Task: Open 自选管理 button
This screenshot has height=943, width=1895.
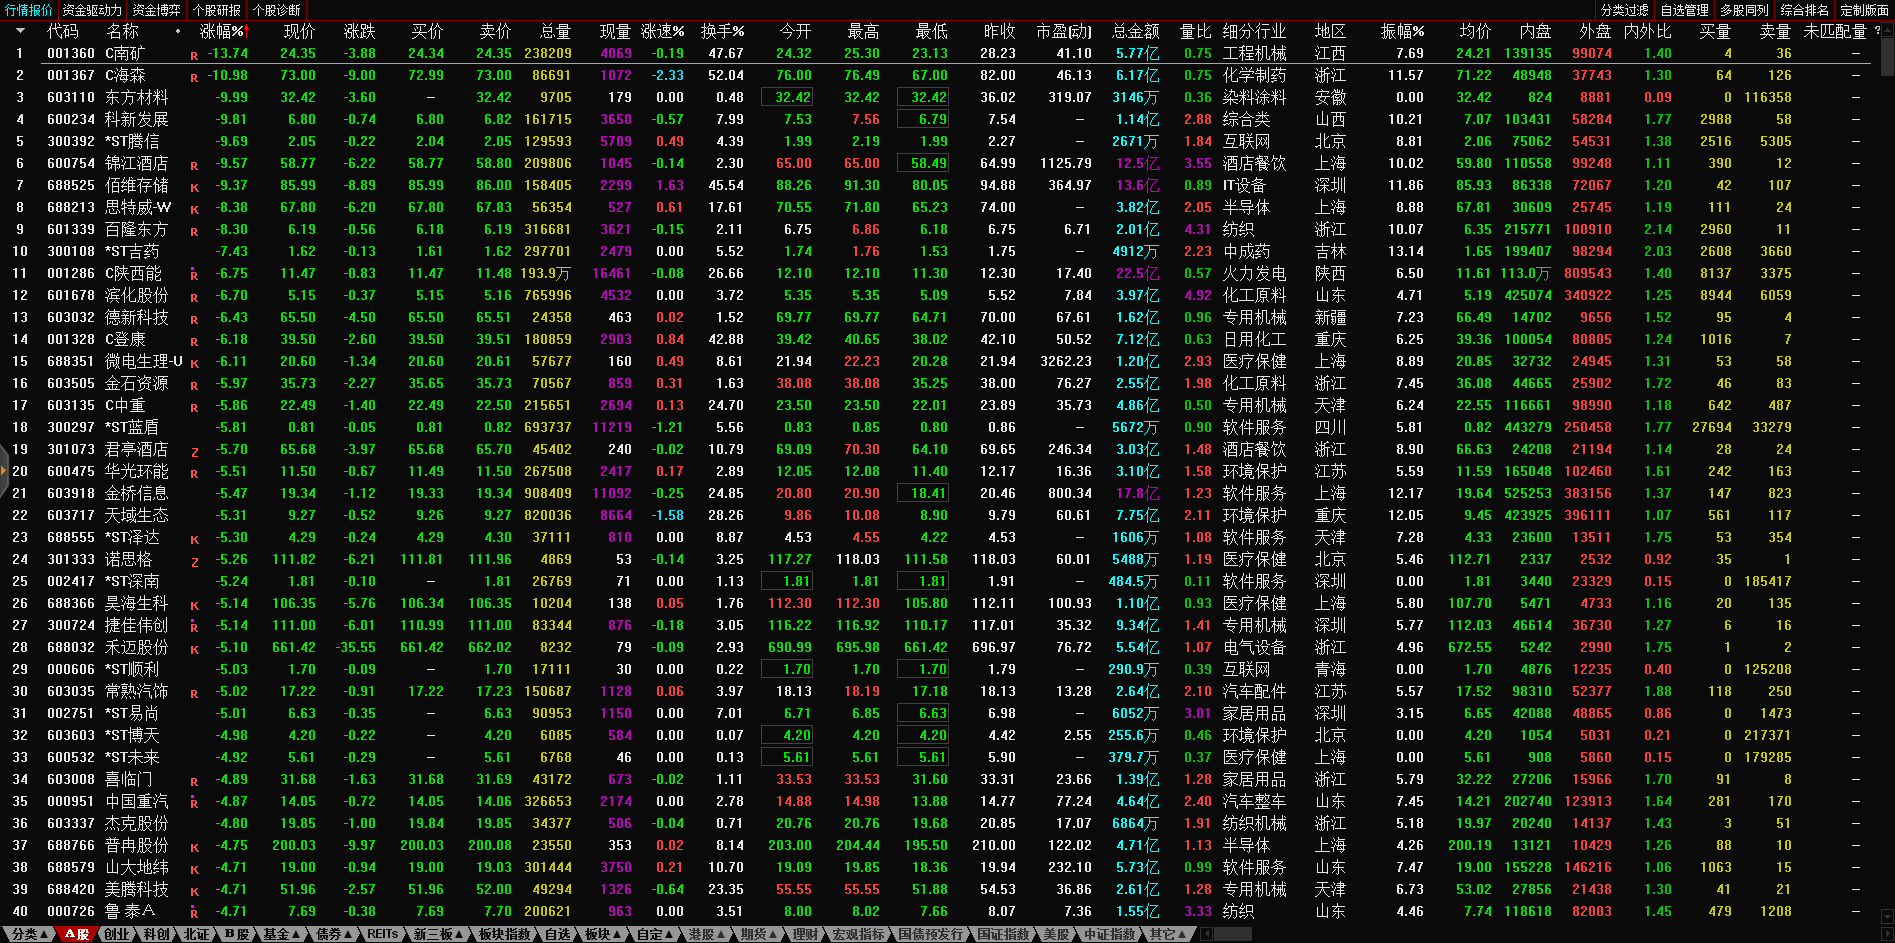Action: (1684, 10)
